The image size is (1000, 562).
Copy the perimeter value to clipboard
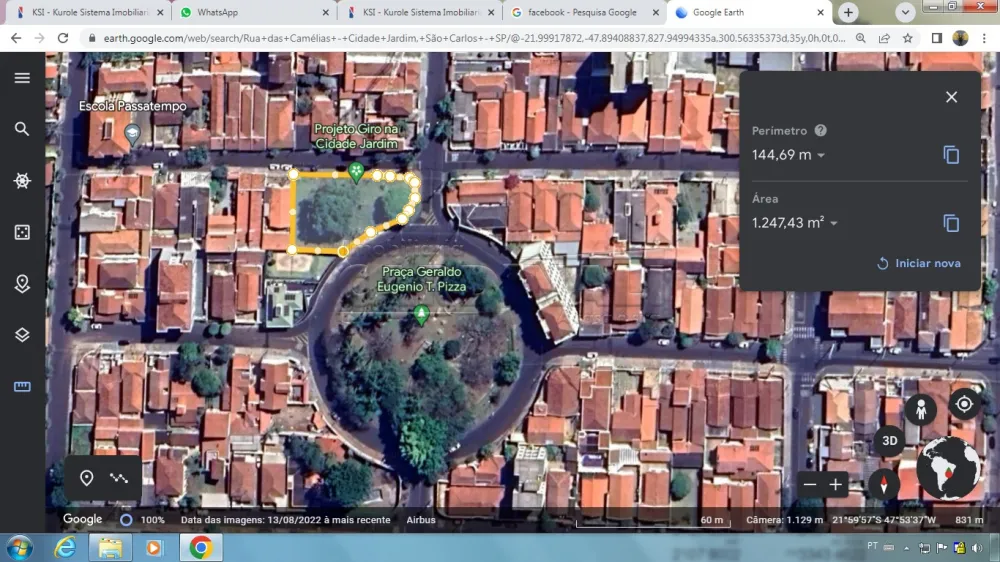click(951, 155)
